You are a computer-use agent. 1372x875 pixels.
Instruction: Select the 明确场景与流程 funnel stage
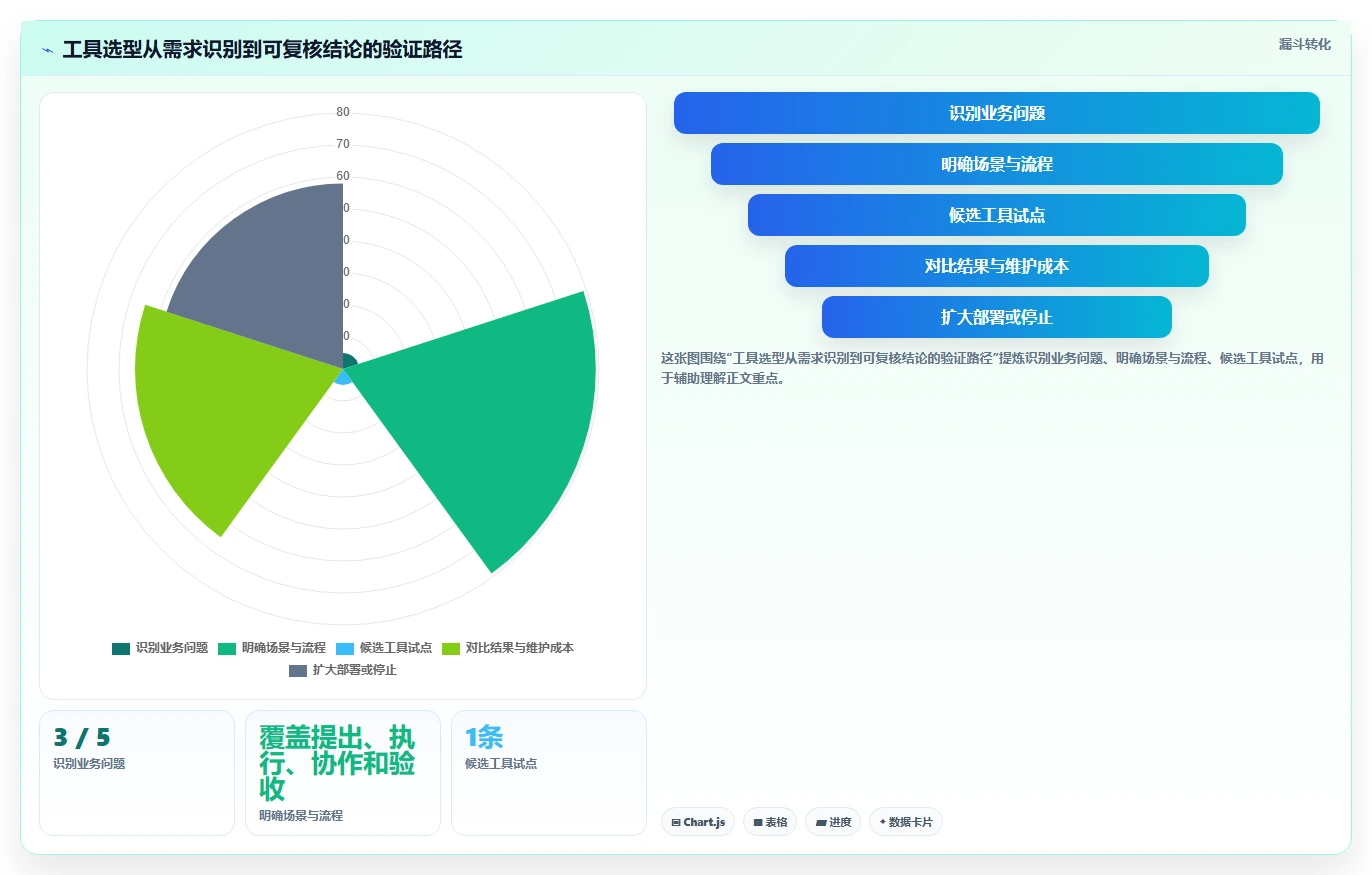coord(997,164)
